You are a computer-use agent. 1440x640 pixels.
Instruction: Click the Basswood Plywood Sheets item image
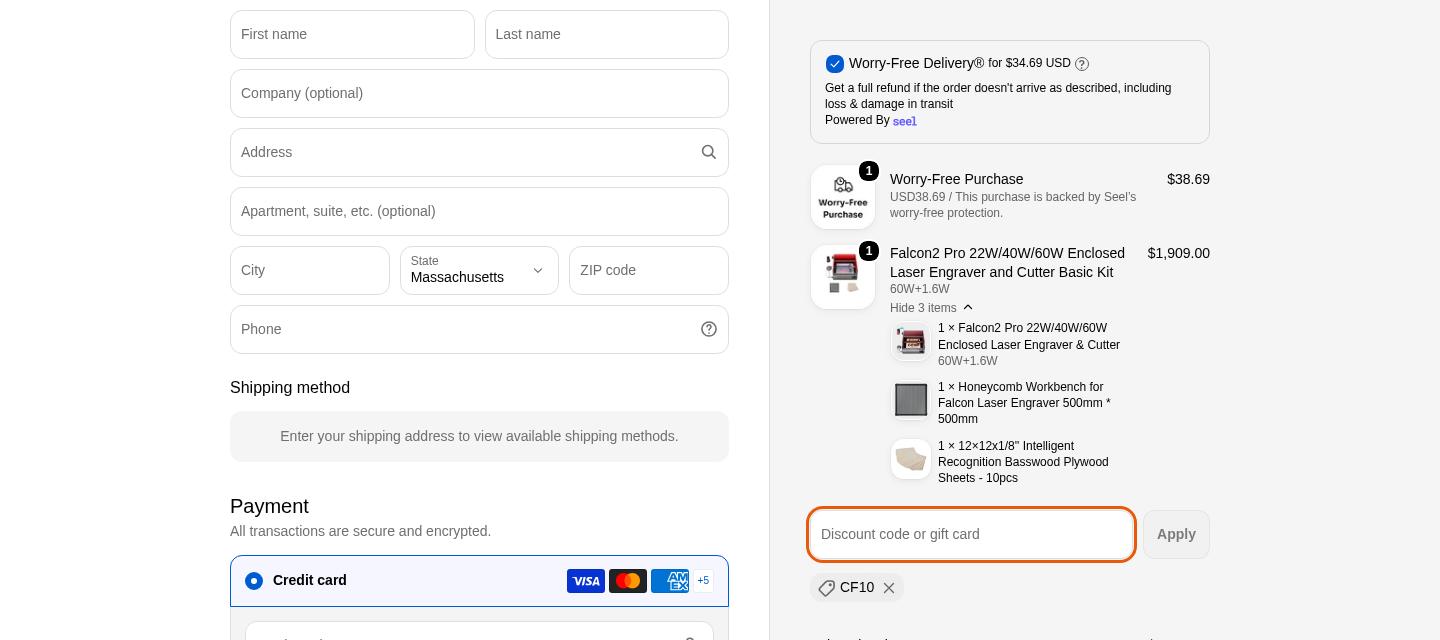pos(911,459)
